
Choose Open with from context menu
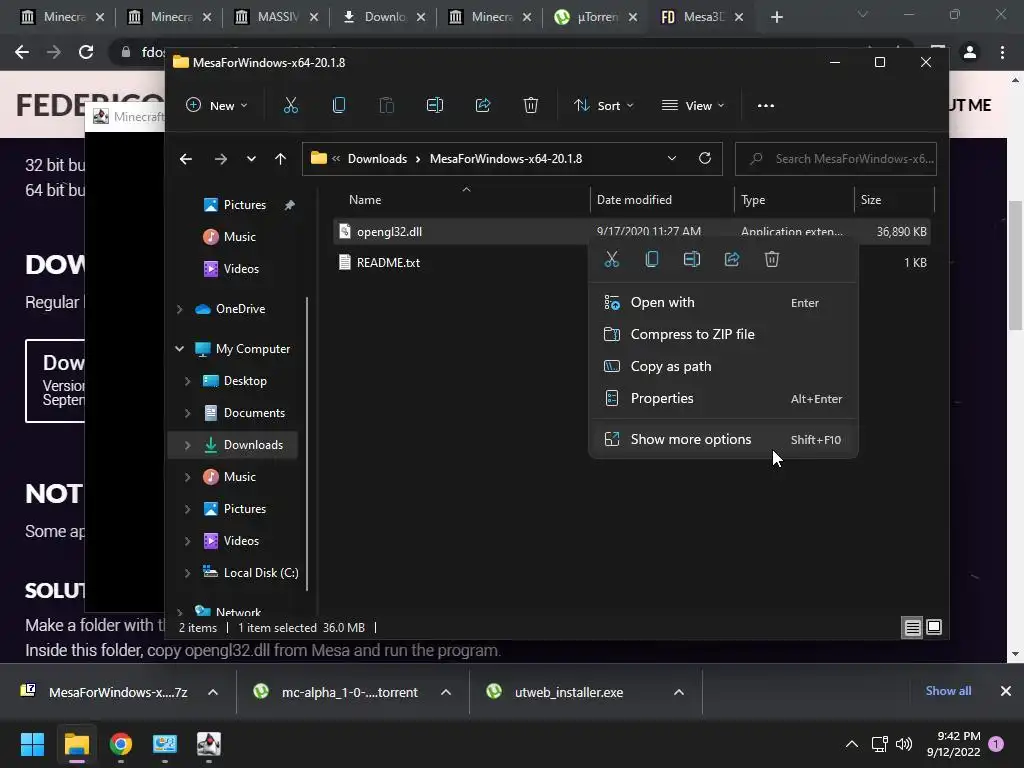click(x=724, y=302)
